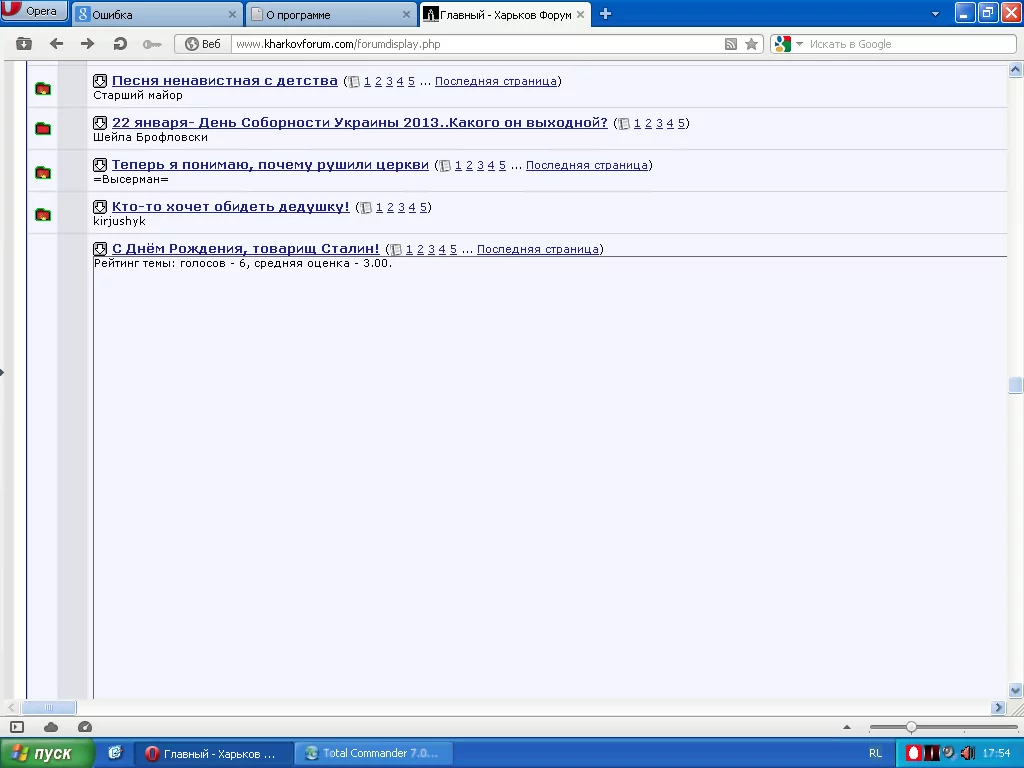Open page 4 of Теперь я понимаю thread
Screen dimensions: 1024x768
pyautogui.click(x=491, y=165)
